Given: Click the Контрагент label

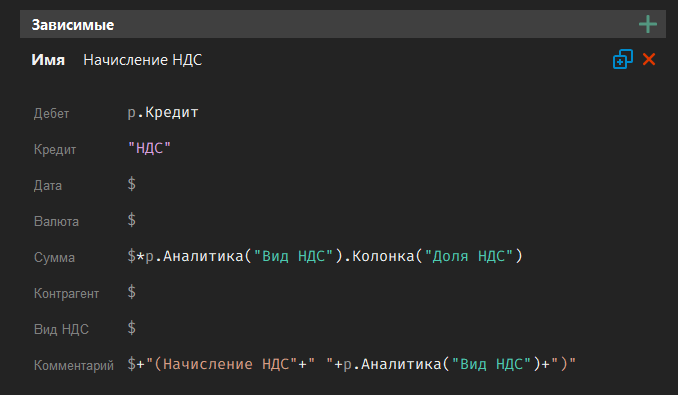Looking at the screenshot, I should [67, 293].
